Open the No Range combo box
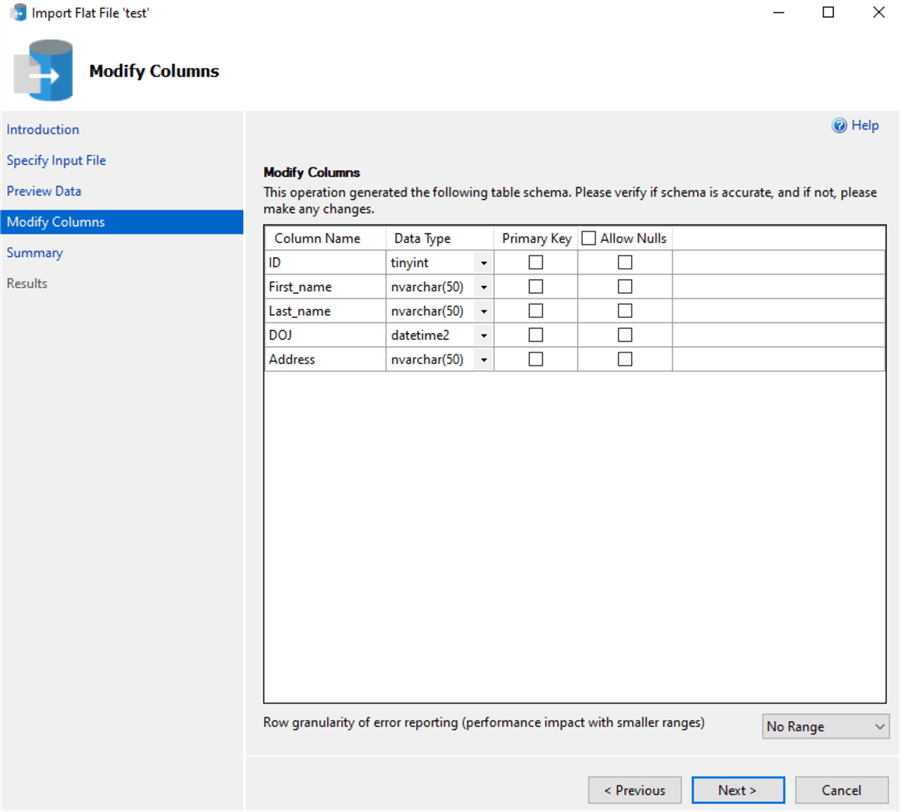The width and height of the screenshot is (900, 812). (x=824, y=726)
